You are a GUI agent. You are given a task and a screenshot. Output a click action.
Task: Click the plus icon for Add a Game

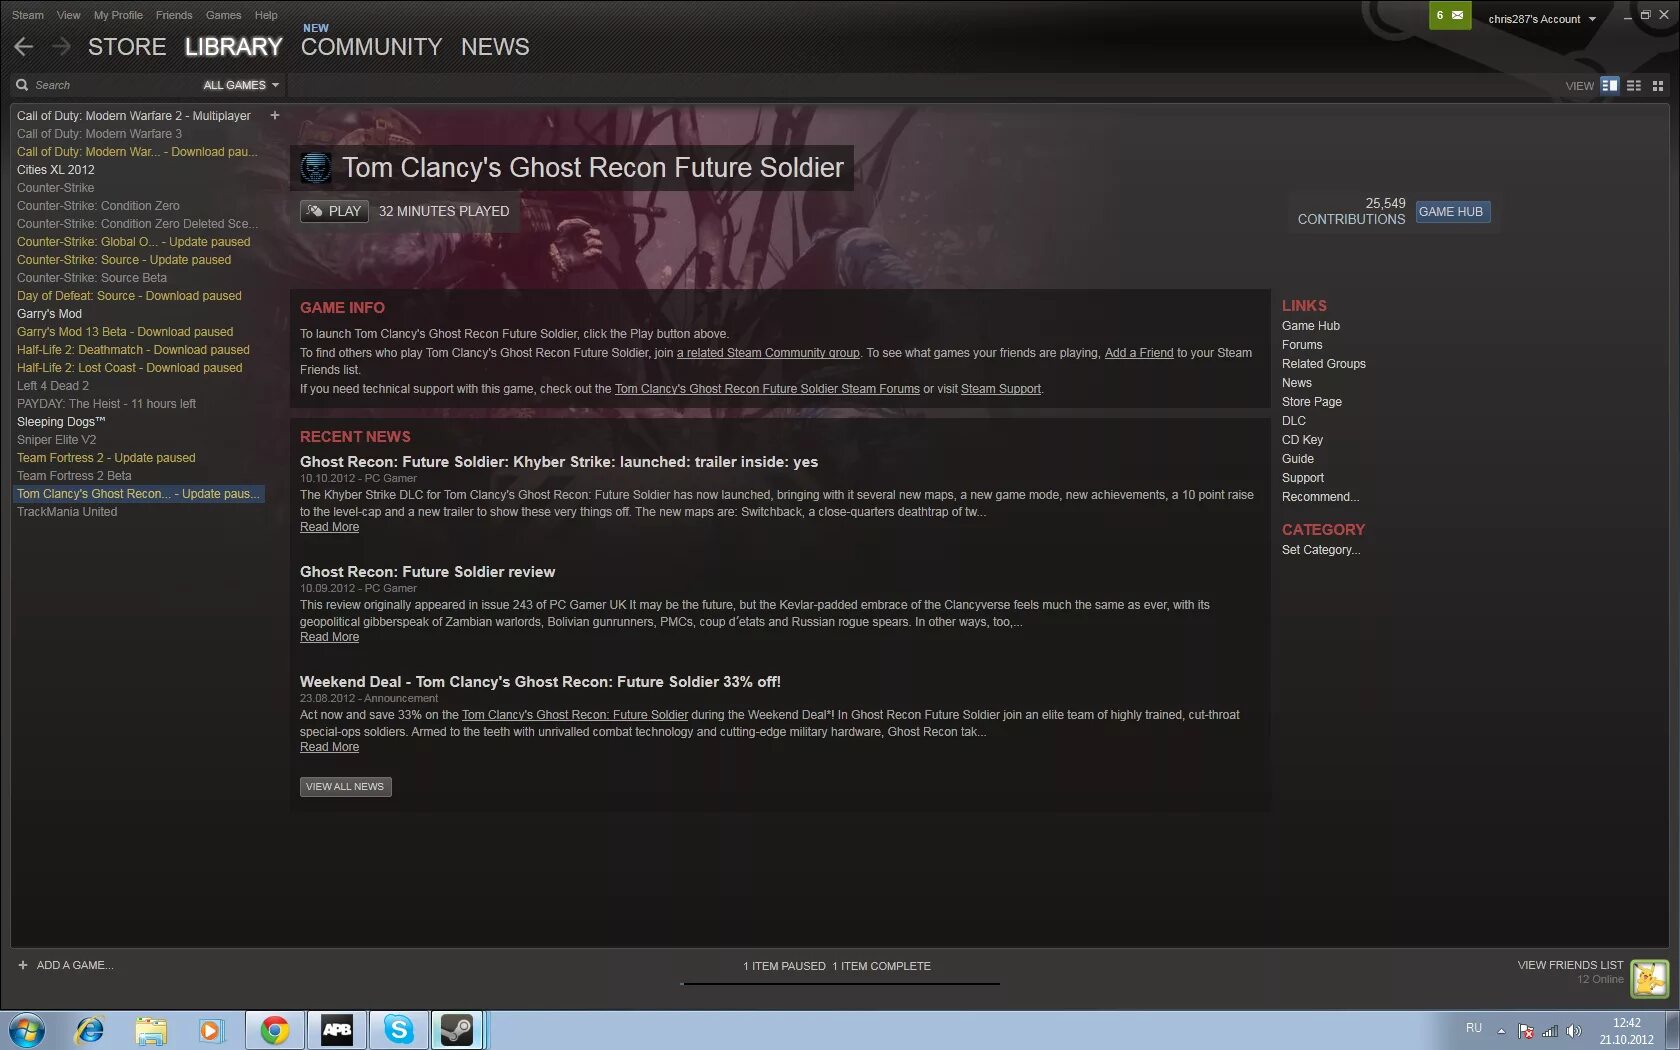pos(22,965)
